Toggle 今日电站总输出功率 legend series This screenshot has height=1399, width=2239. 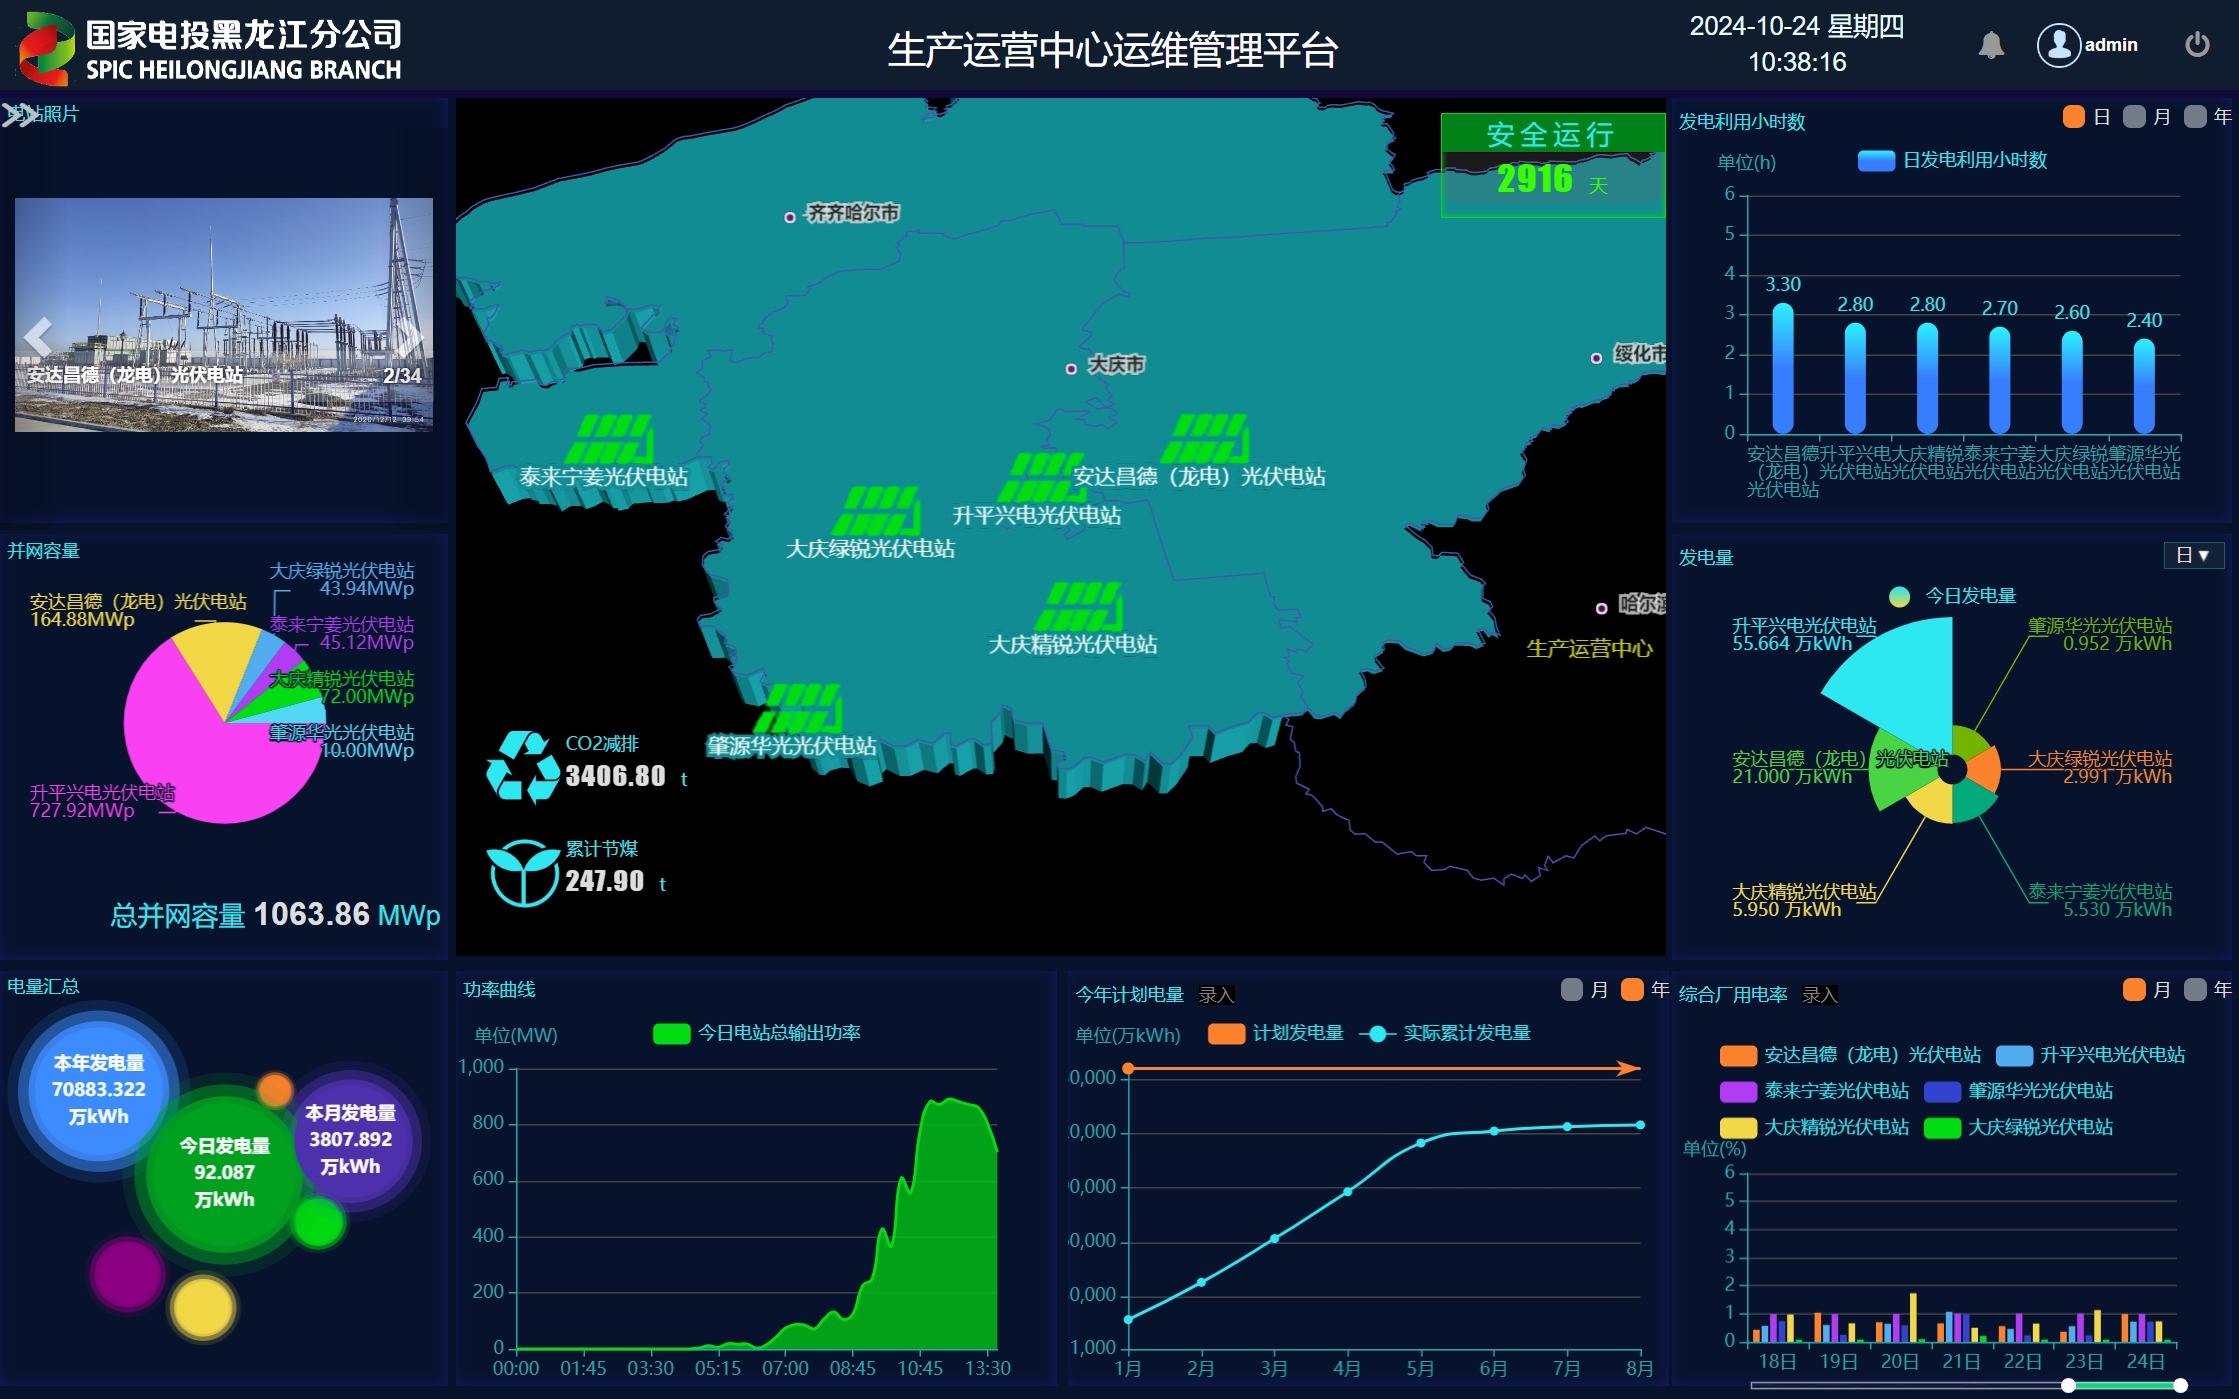point(671,1033)
